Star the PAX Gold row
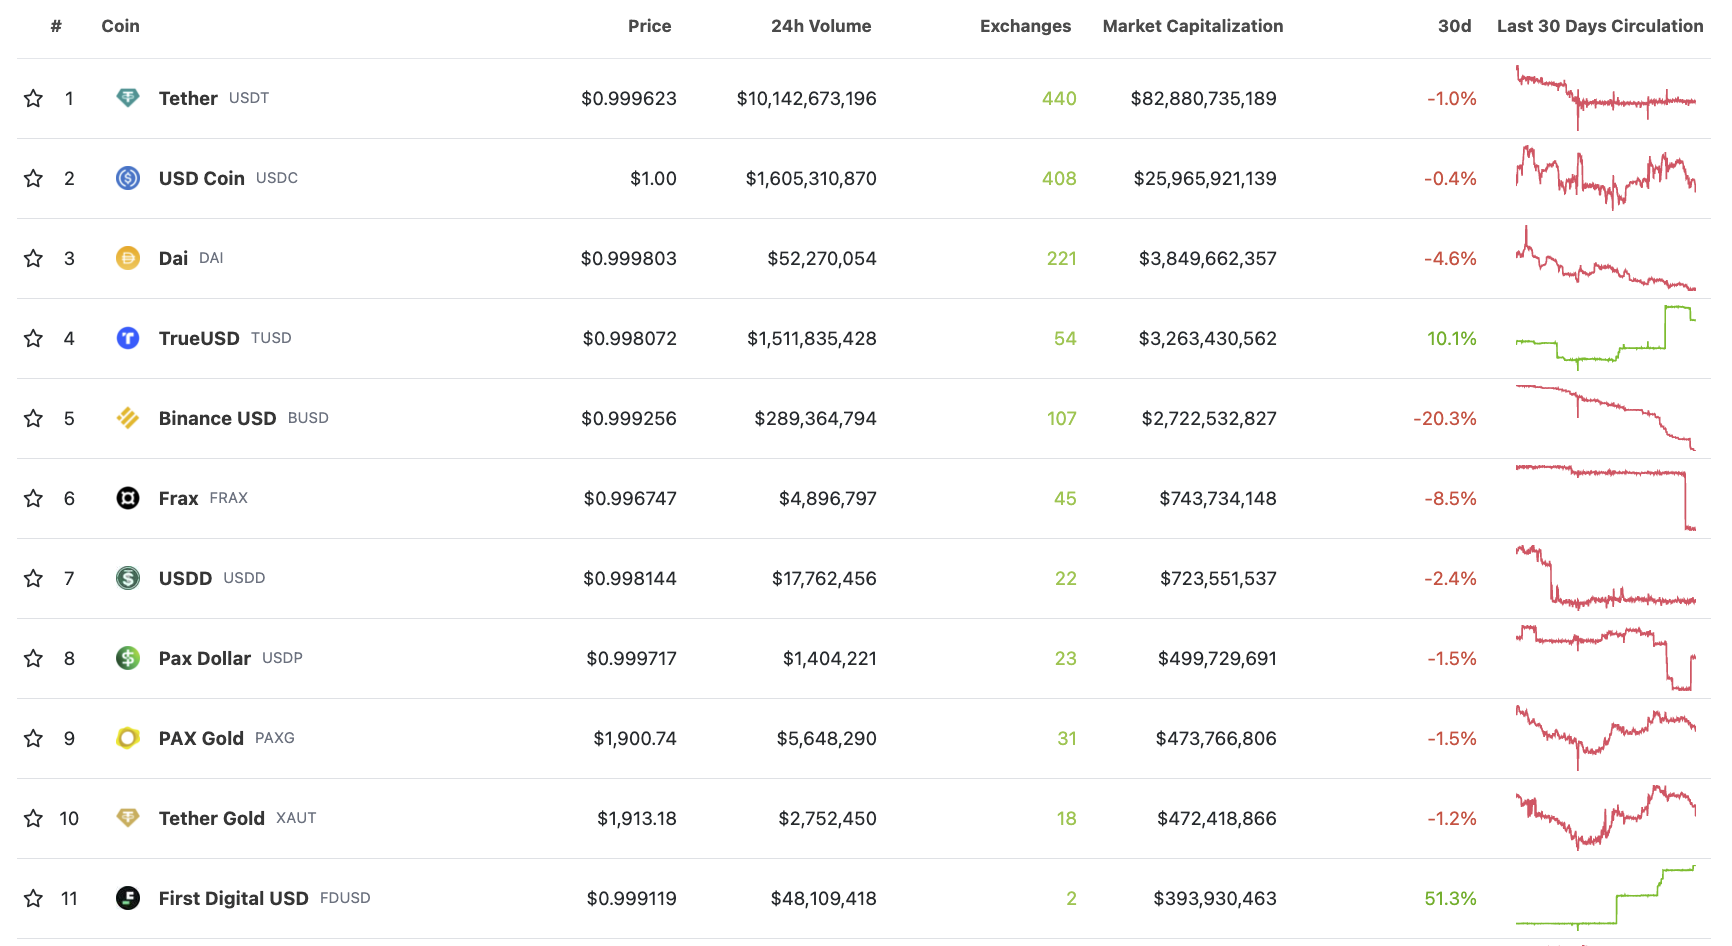The width and height of the screenshot is (1732, 946). coord(34,738)
